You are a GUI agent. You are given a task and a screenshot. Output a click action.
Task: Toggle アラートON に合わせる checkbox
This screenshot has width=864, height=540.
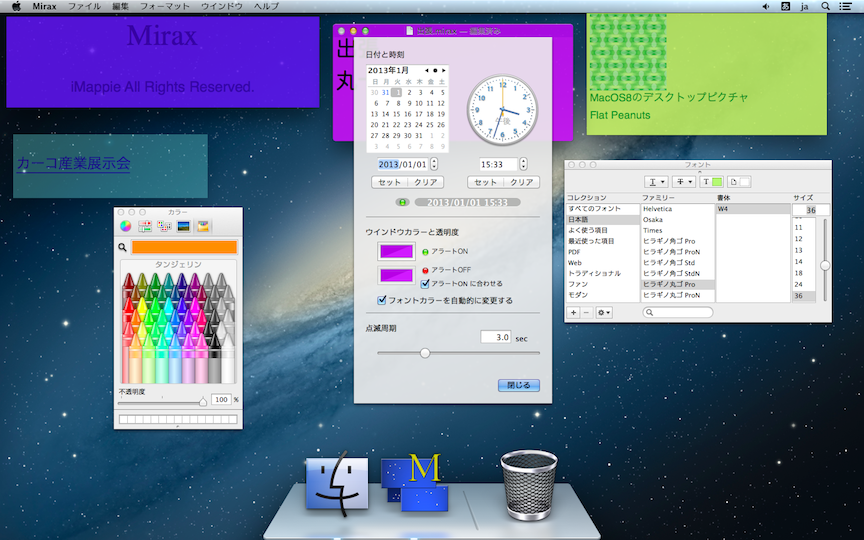pyautogui.click(x=425, y=284)
